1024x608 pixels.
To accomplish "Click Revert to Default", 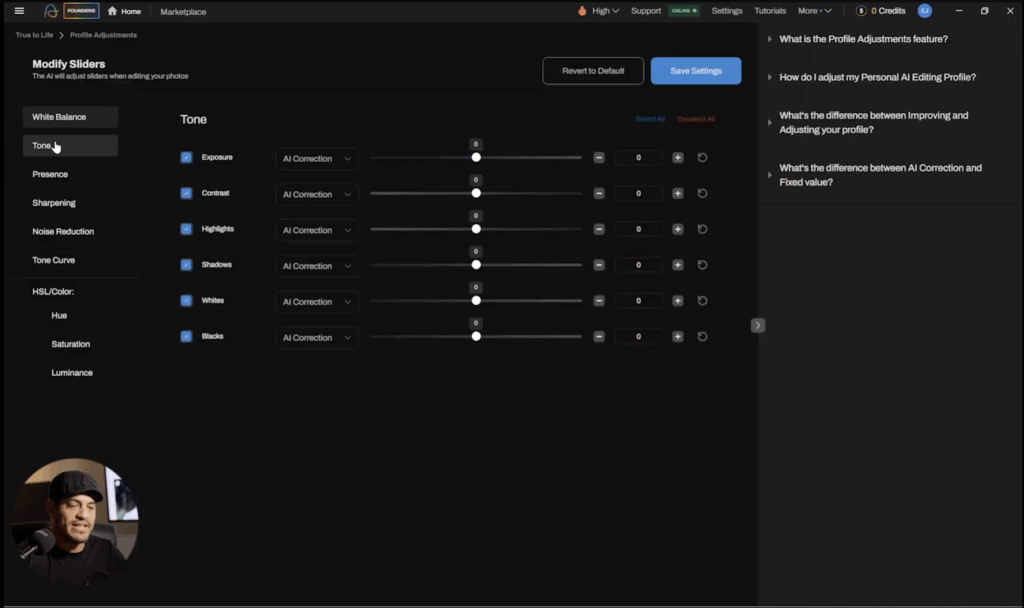I will (x=592, y=70).
